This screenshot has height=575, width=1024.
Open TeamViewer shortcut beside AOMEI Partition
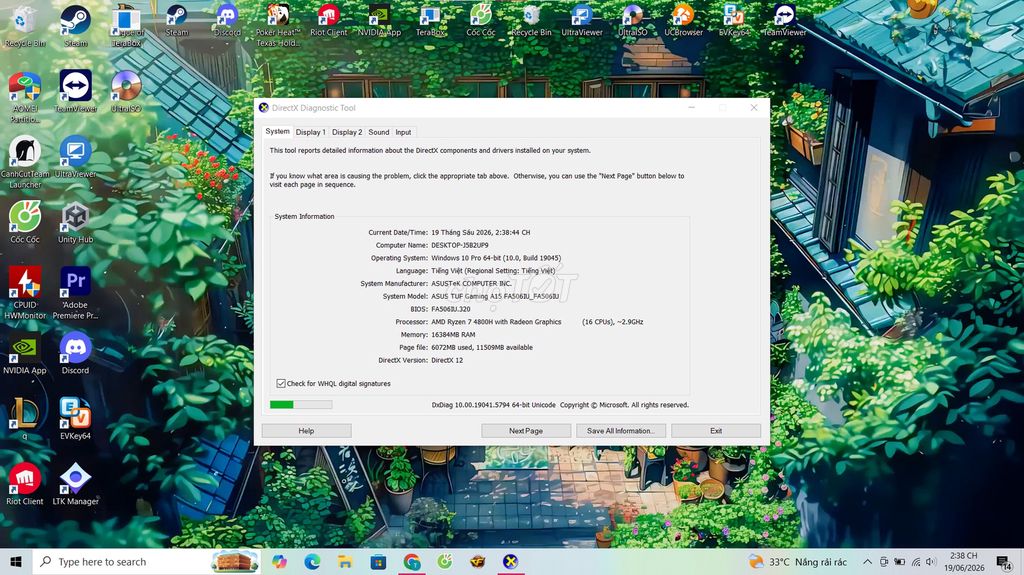coord(75,91)
